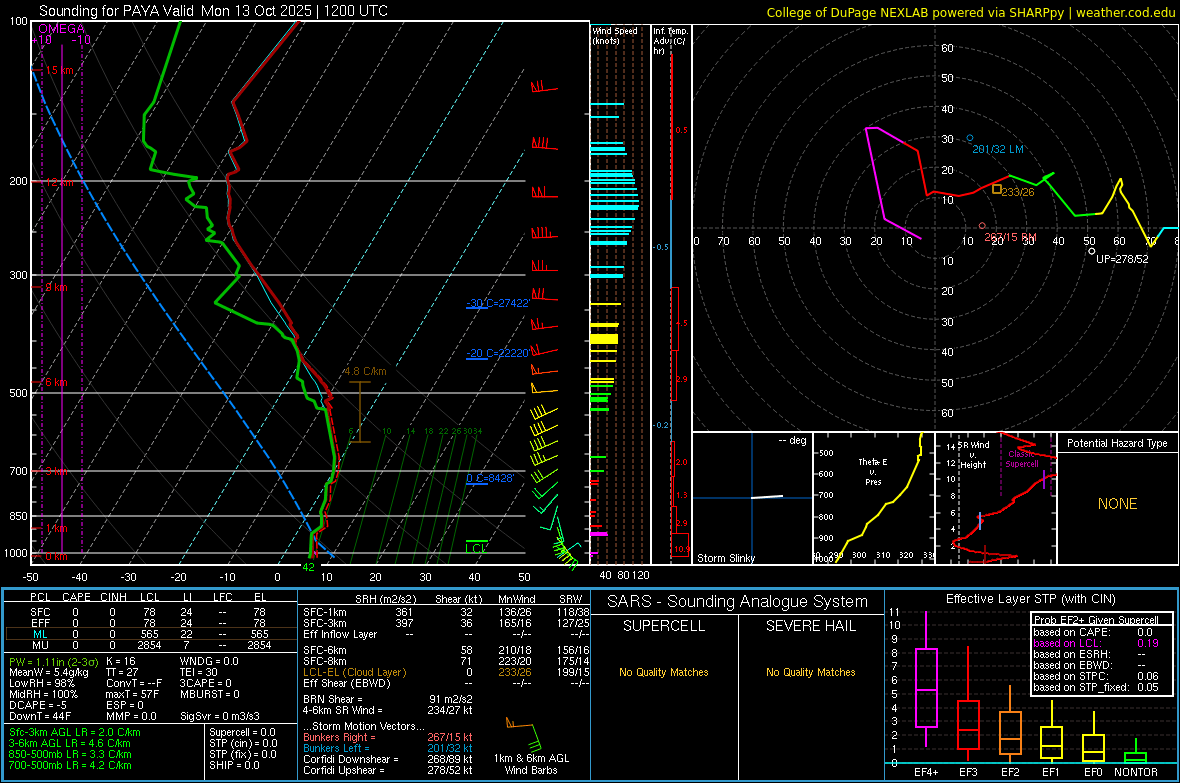
Task: Click the LowRH = 98% value
Action: coord(42,683)
